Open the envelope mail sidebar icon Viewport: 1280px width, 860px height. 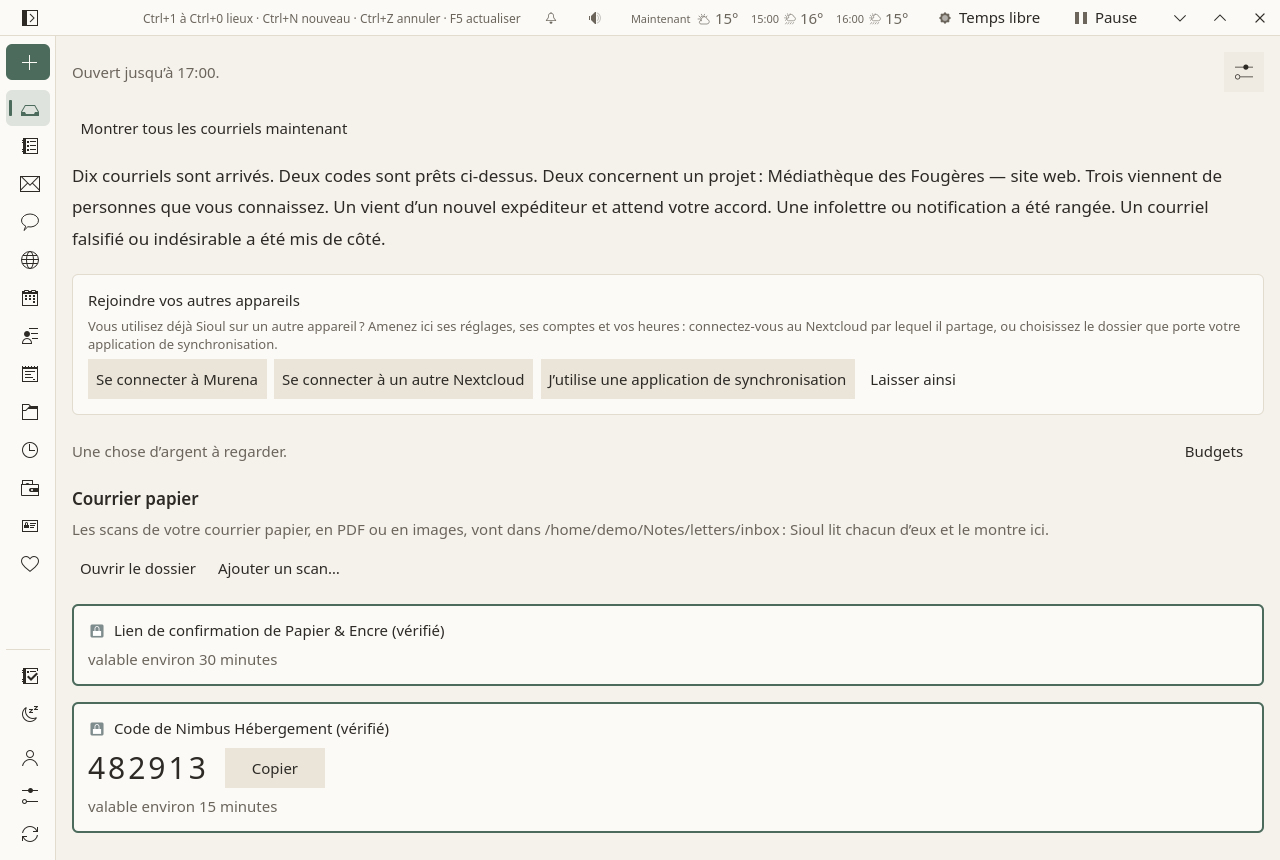[x=30, y=184]
